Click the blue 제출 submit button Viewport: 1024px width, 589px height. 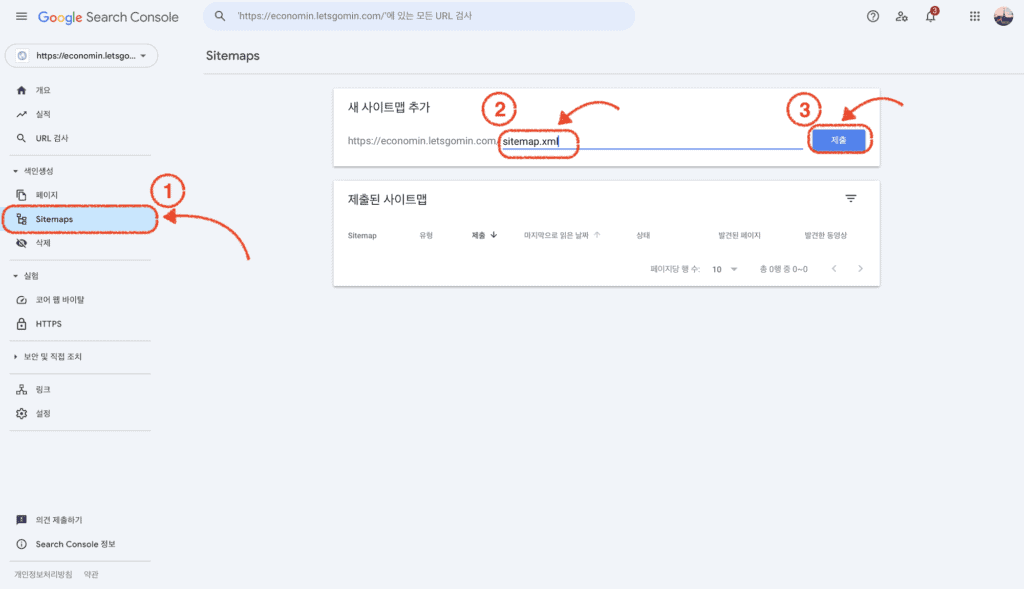point(839,140)
